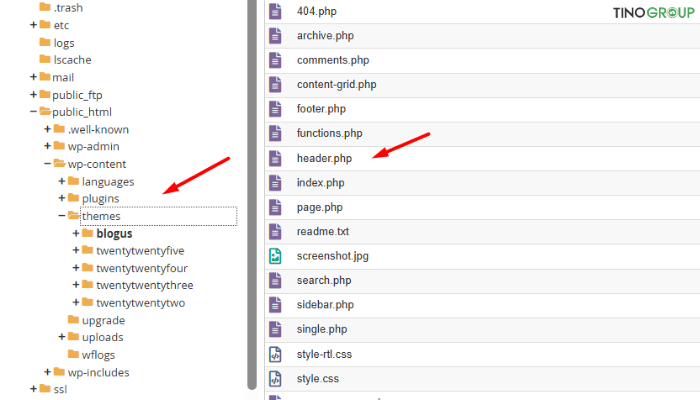Open the screenshot.jpg file name
The width and height of the screenshot is (700, 400).
point(333,256)
